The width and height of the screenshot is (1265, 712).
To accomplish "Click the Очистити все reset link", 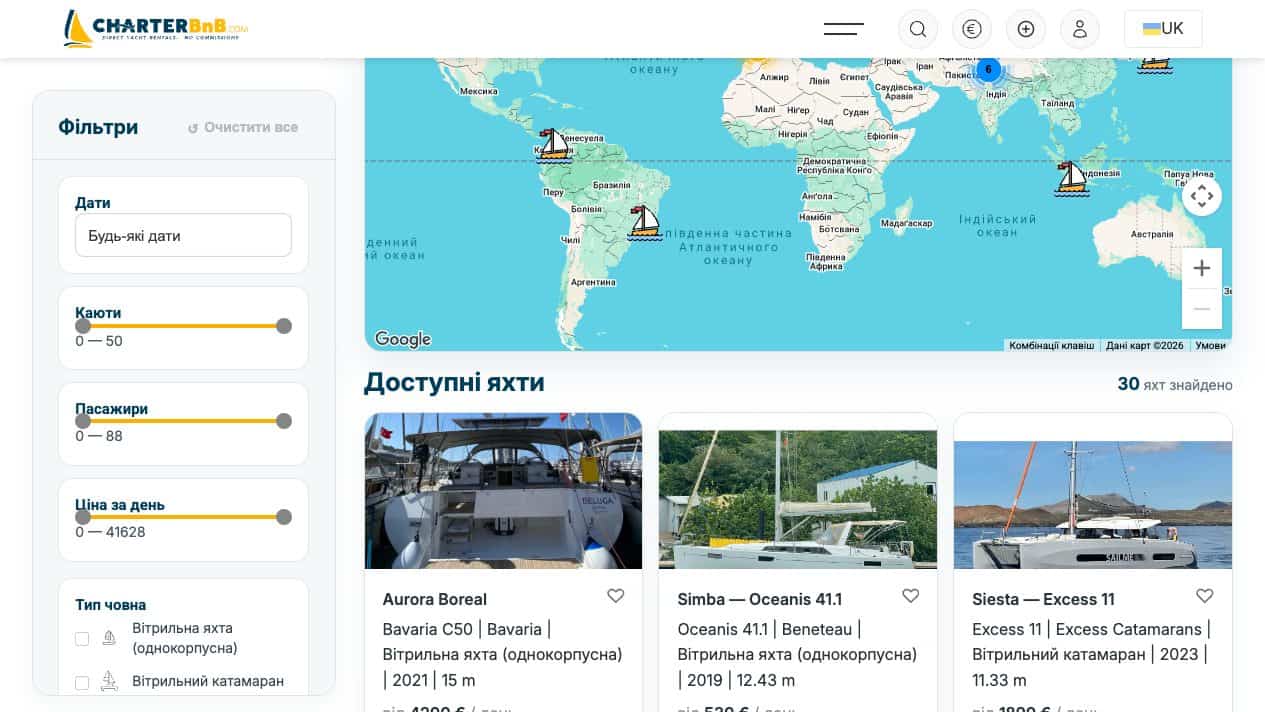I will point(243,127).
